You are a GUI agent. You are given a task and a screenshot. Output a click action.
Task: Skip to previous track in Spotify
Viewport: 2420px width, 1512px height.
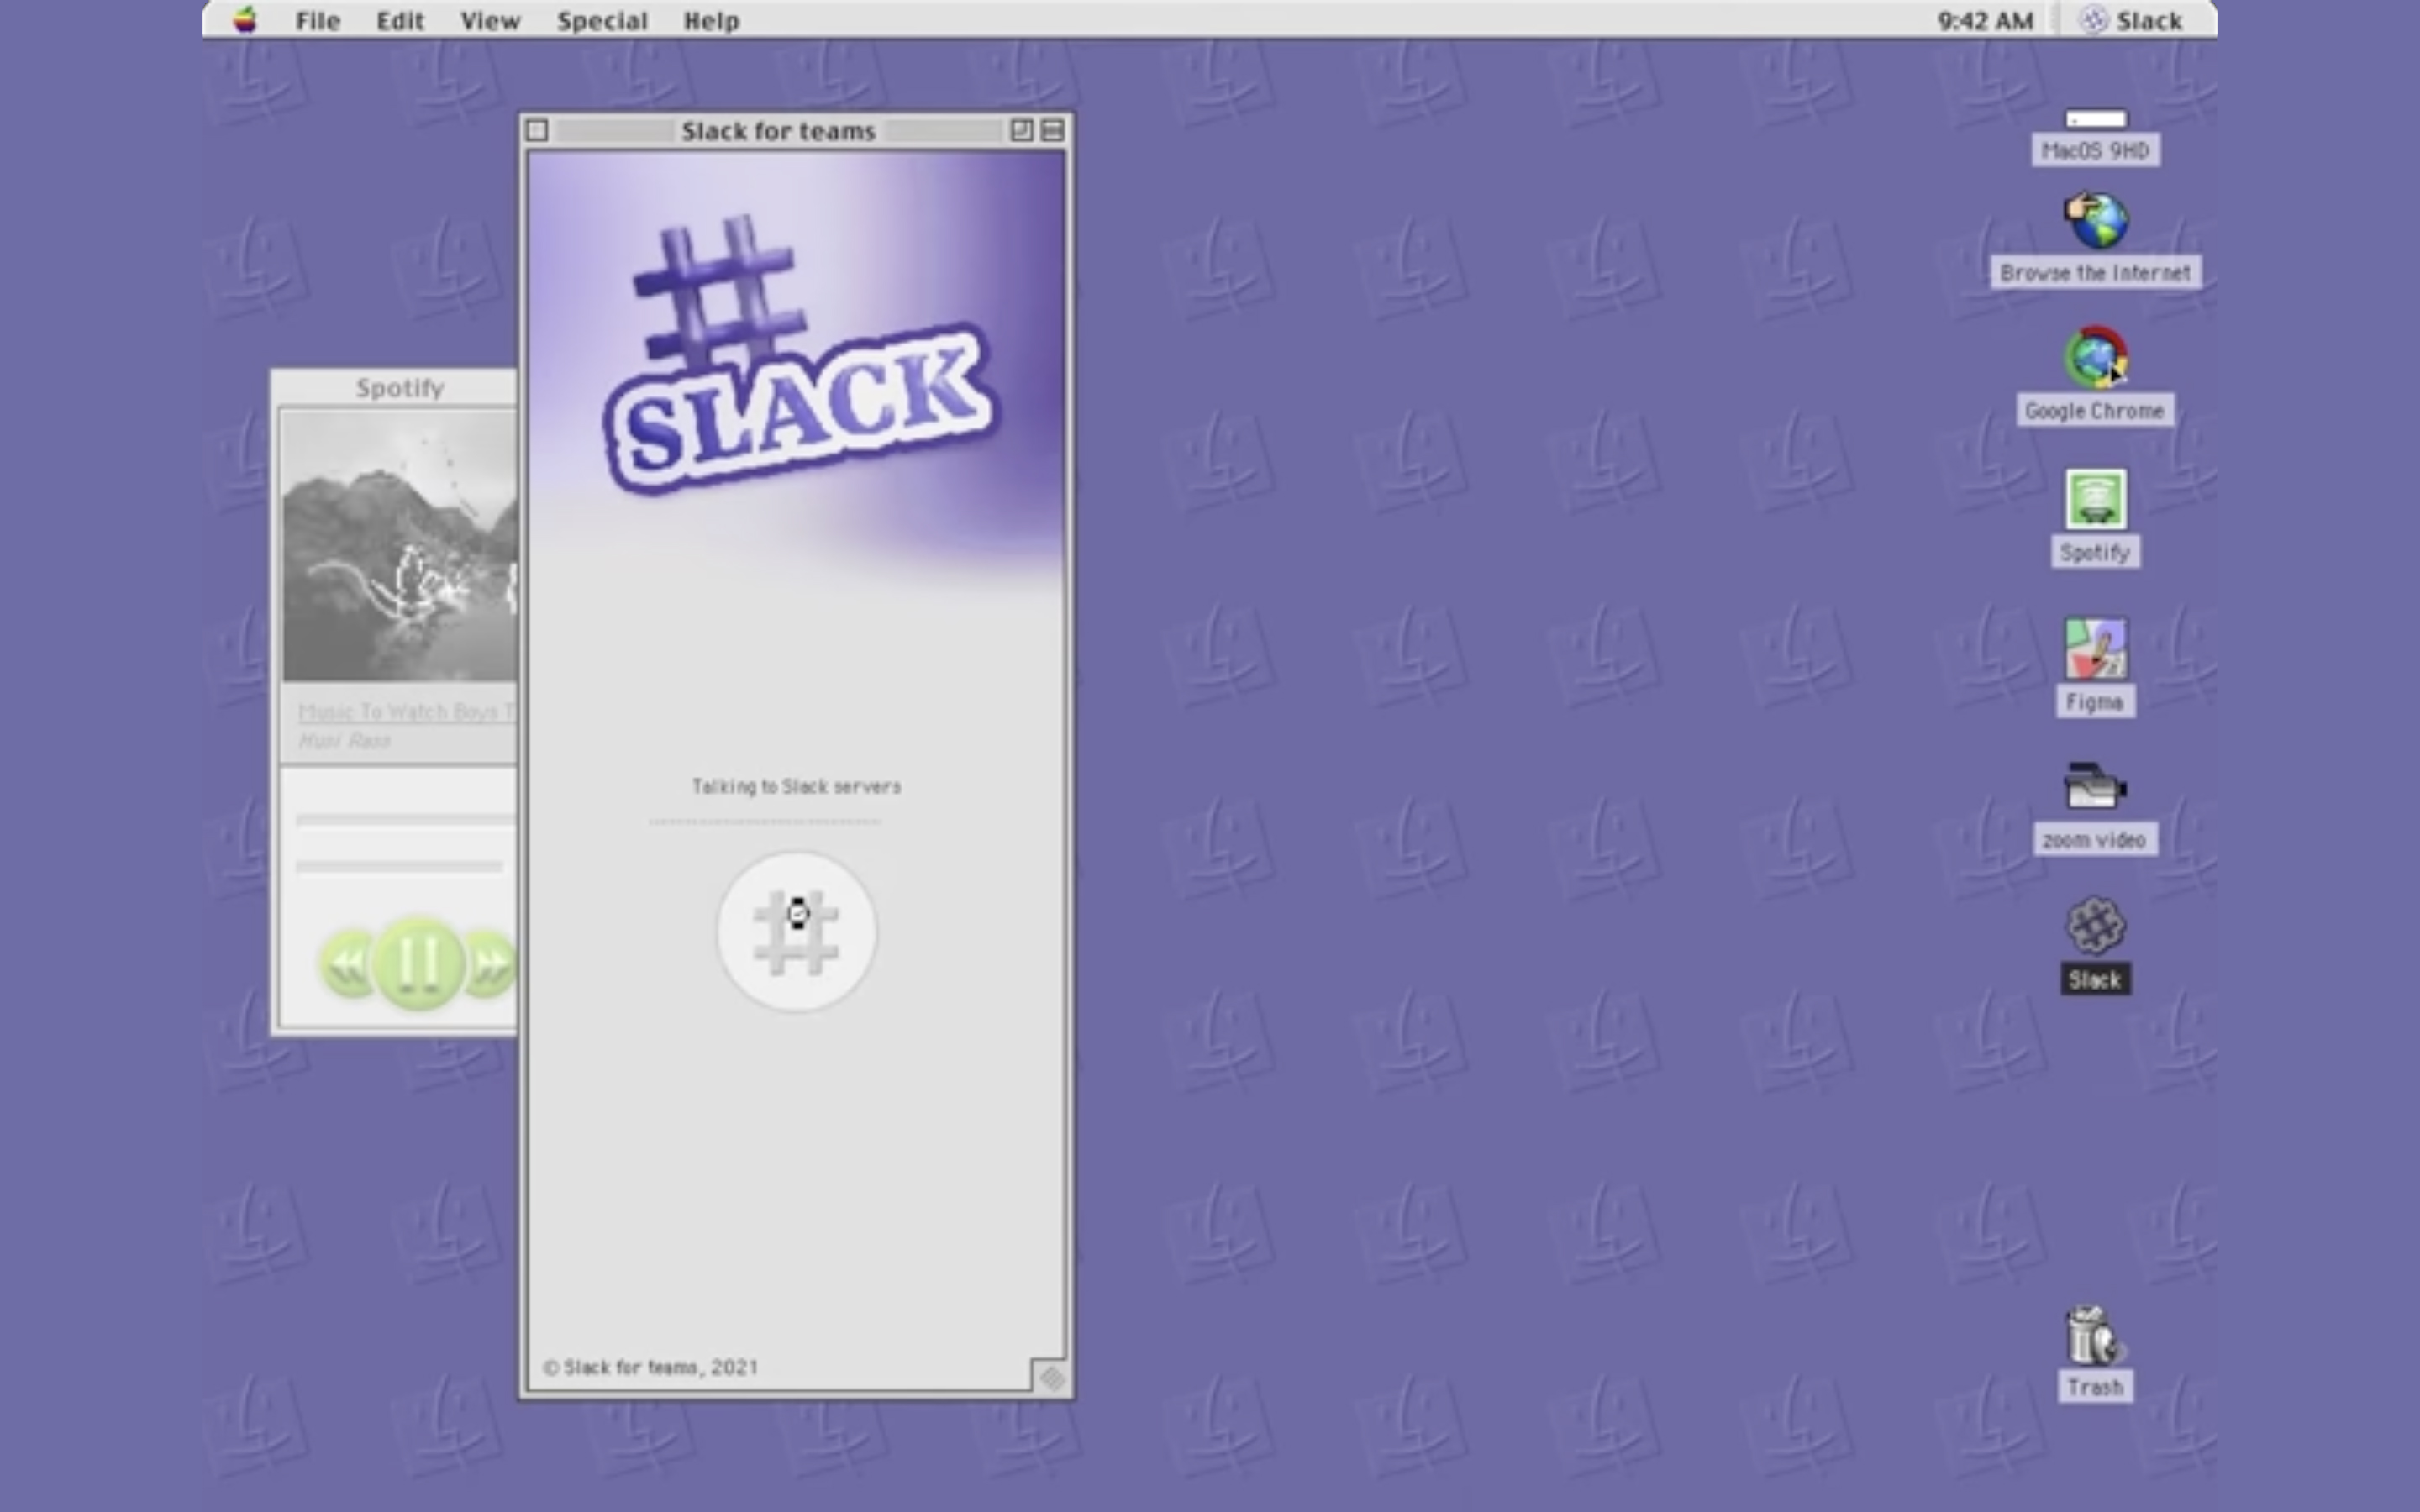pyautogui.click(x=348, y=964)
